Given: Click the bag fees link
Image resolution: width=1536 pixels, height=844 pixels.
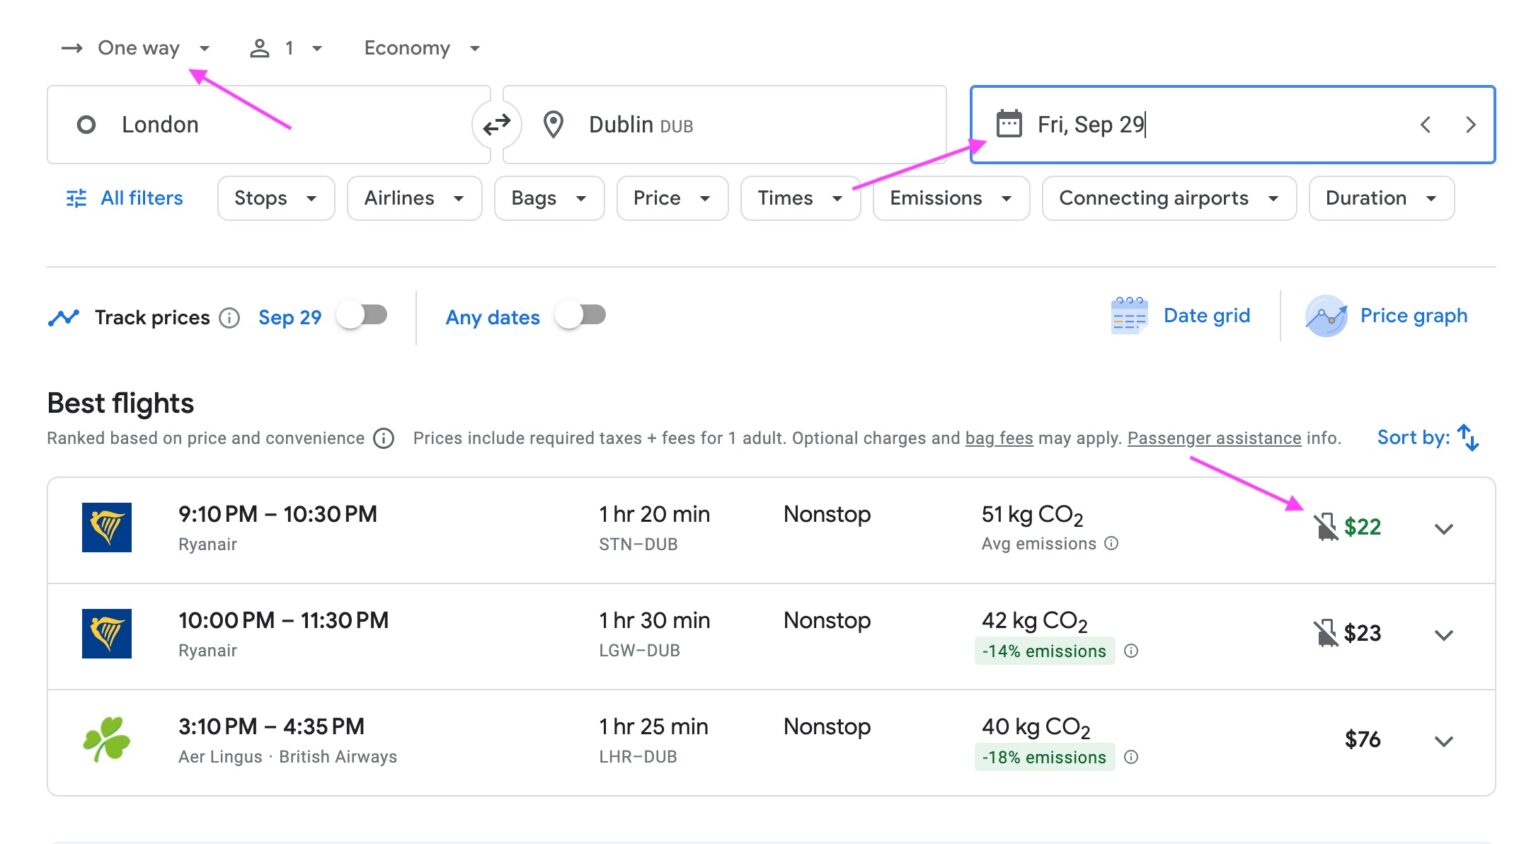Looking at the screenshot, I should click(x=998, y=438).
